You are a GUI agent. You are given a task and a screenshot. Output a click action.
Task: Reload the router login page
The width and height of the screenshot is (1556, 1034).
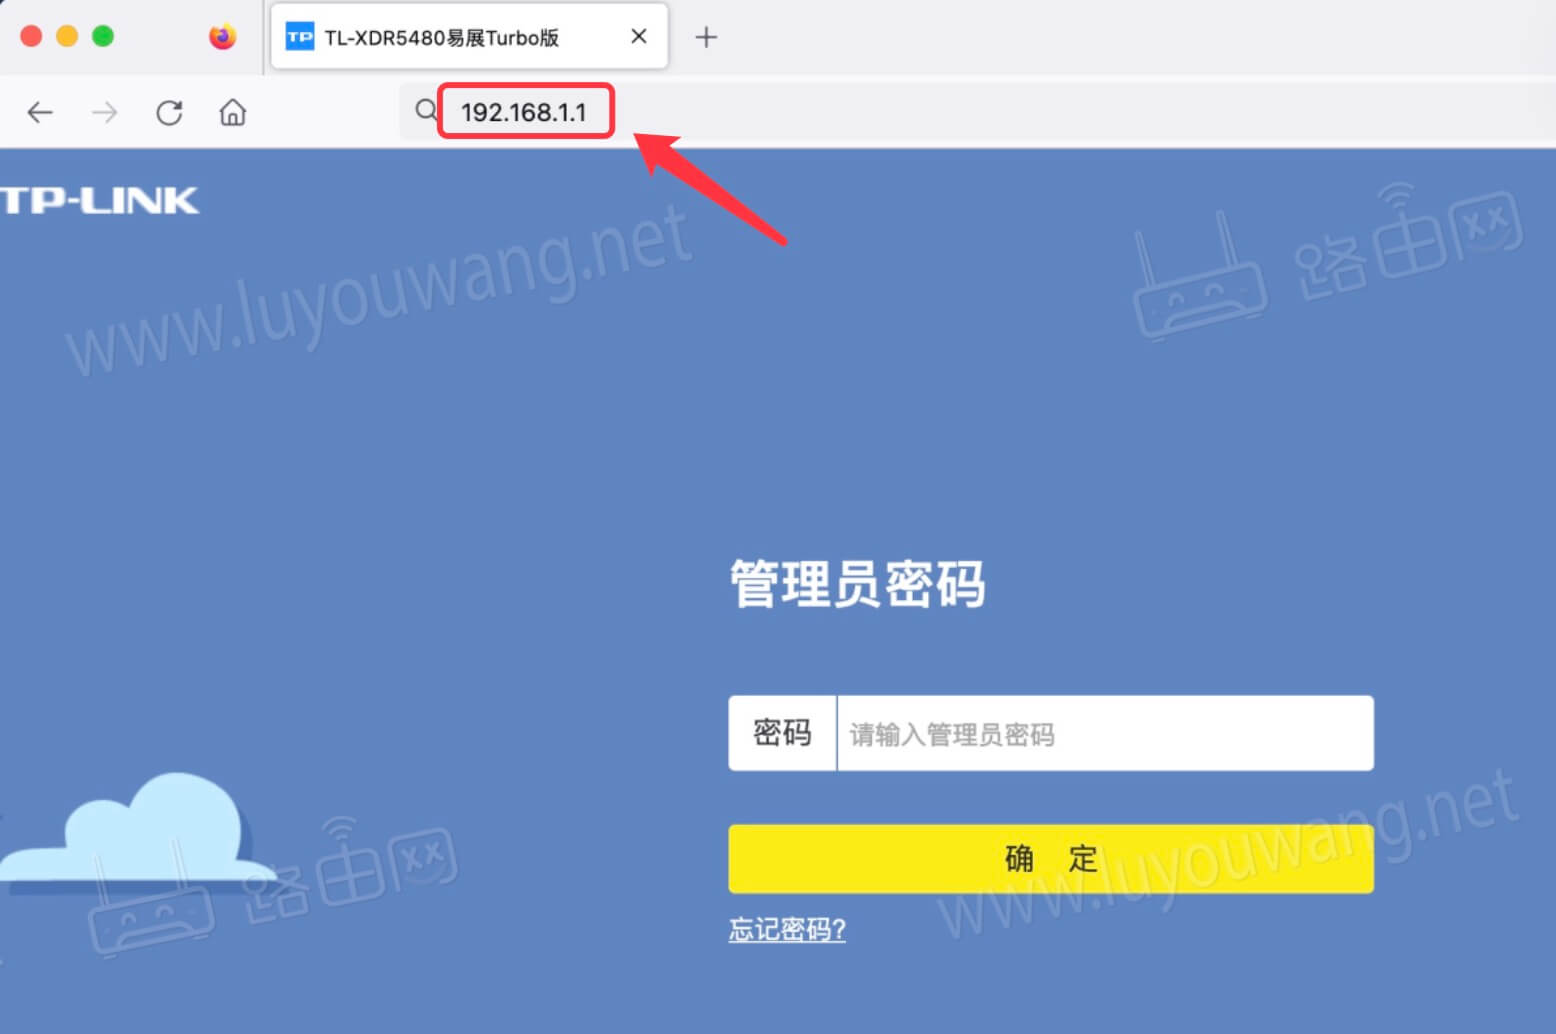click(168, 112)
